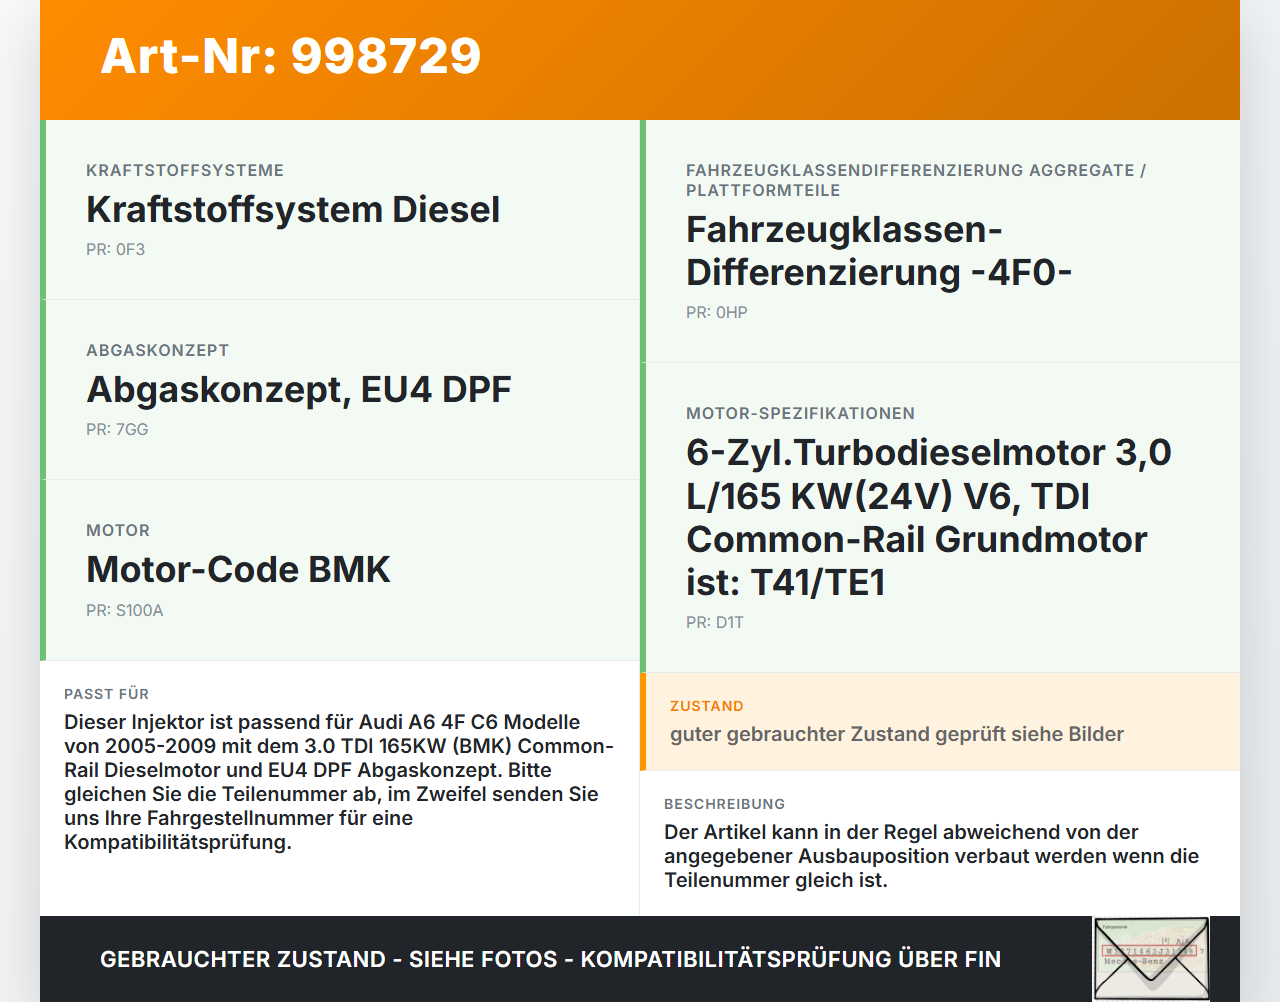The width and height of the screenshot is (1280, 1003).
Task: Click the orange Art-Nr header banner
Action: click(x=640, y=57)
